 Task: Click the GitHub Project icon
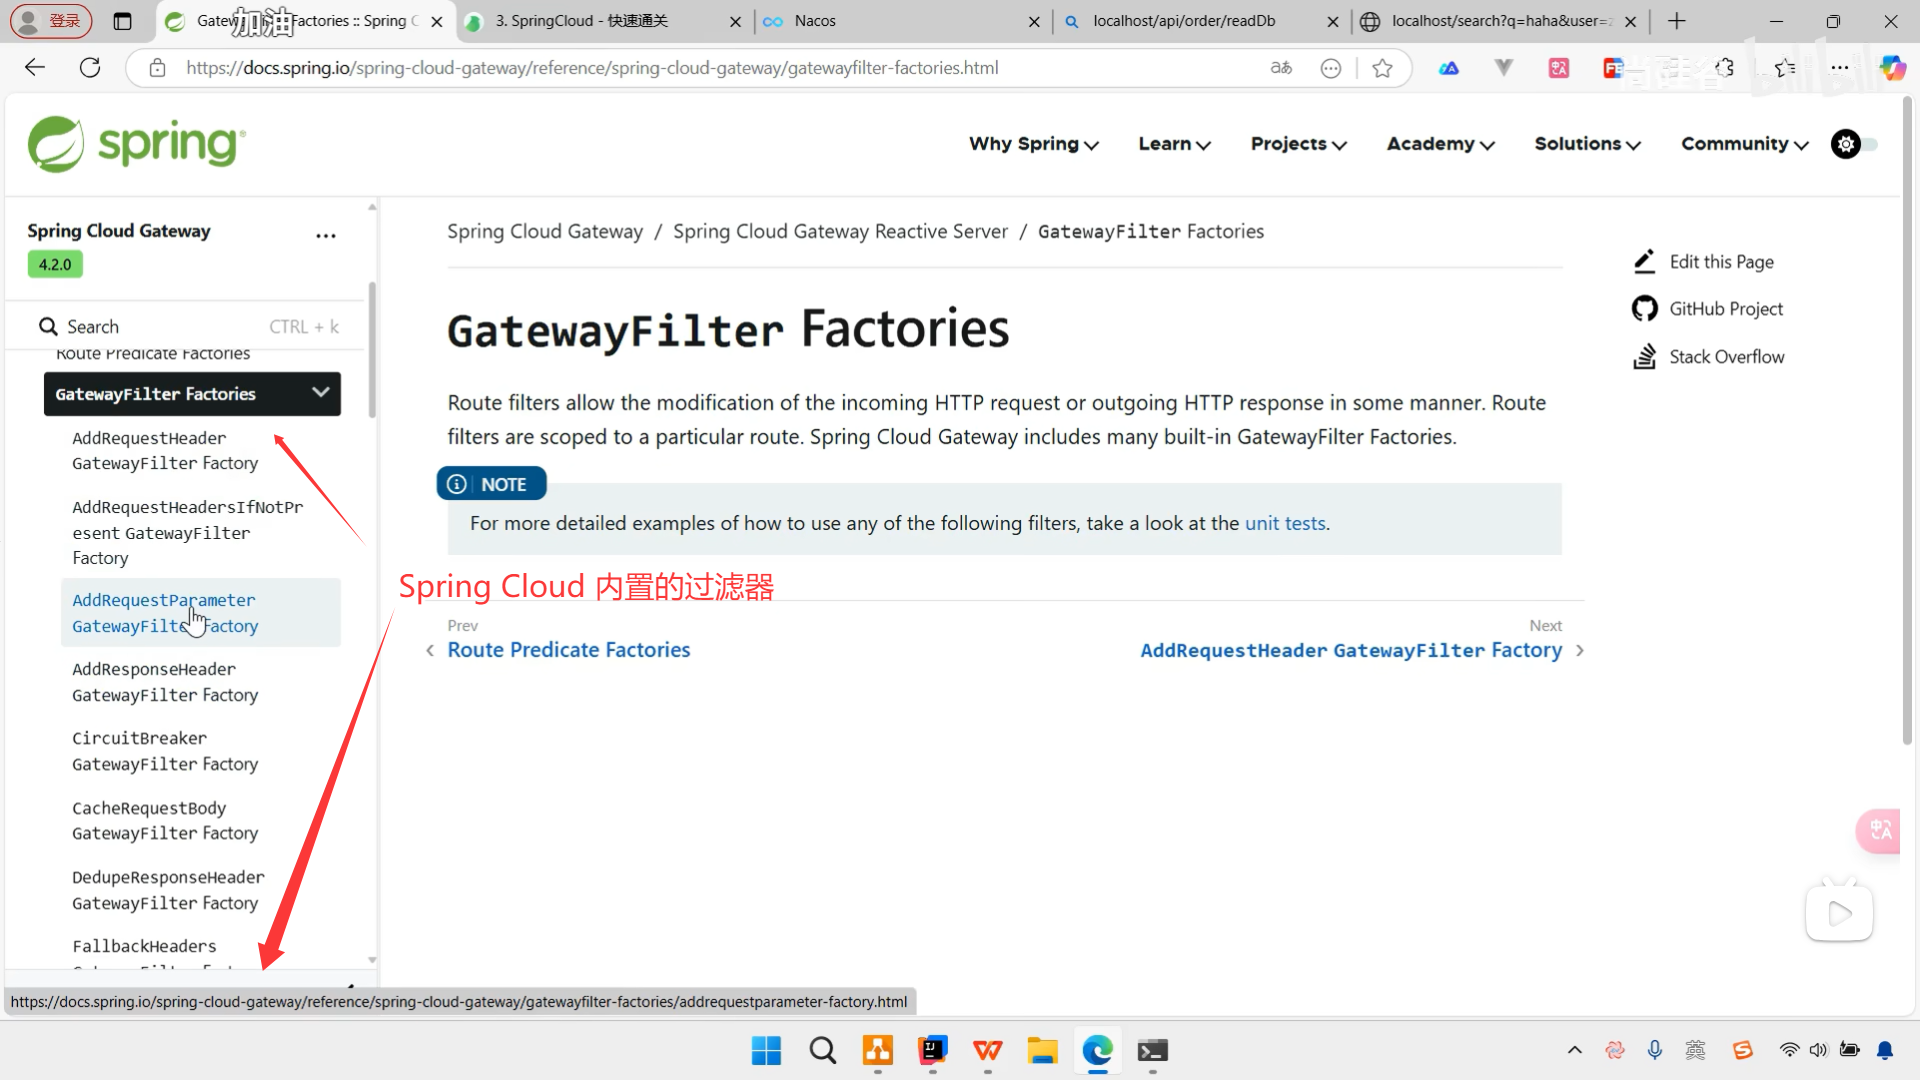point(1644,309)
